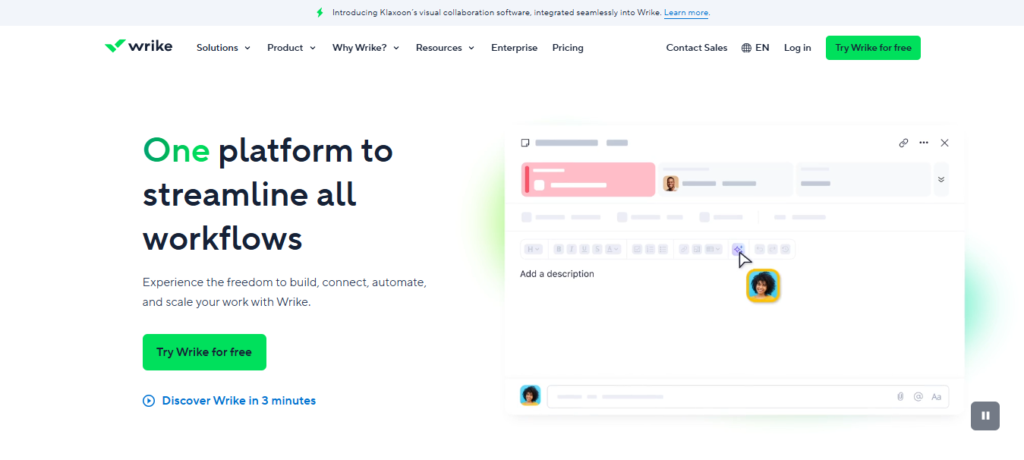Screen dimensions: 1024x460
Task: Click the redo icon in editor toolbar
Action: coord(773,249)
